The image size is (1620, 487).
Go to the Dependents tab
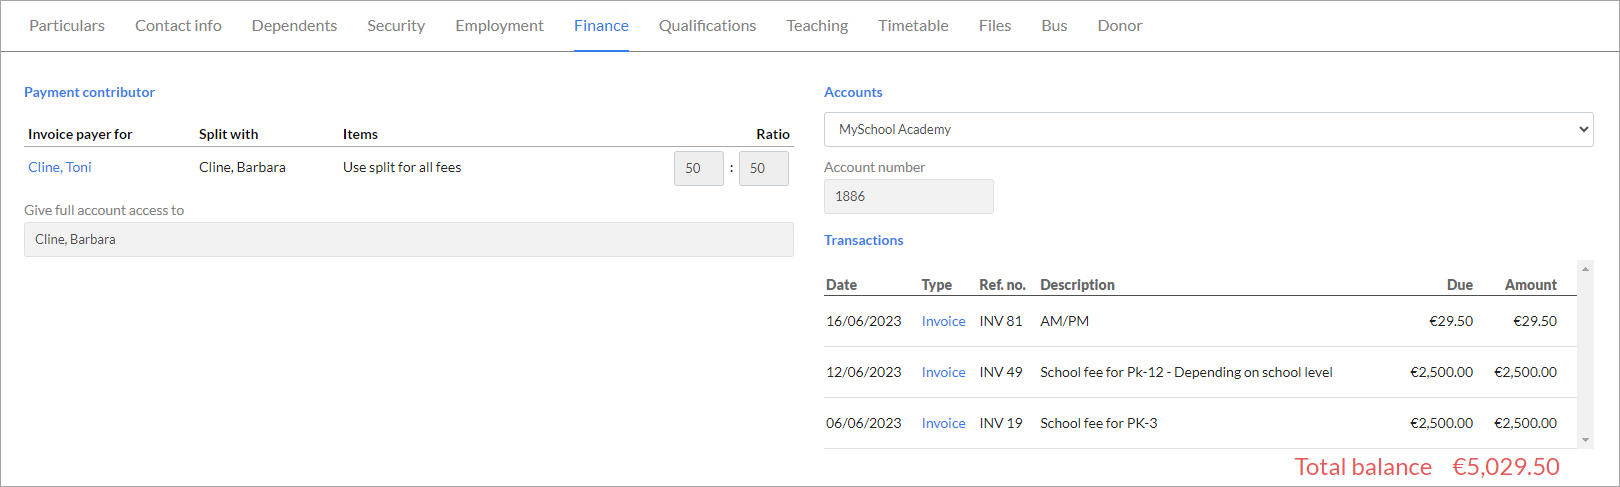[x=294, y=26]
